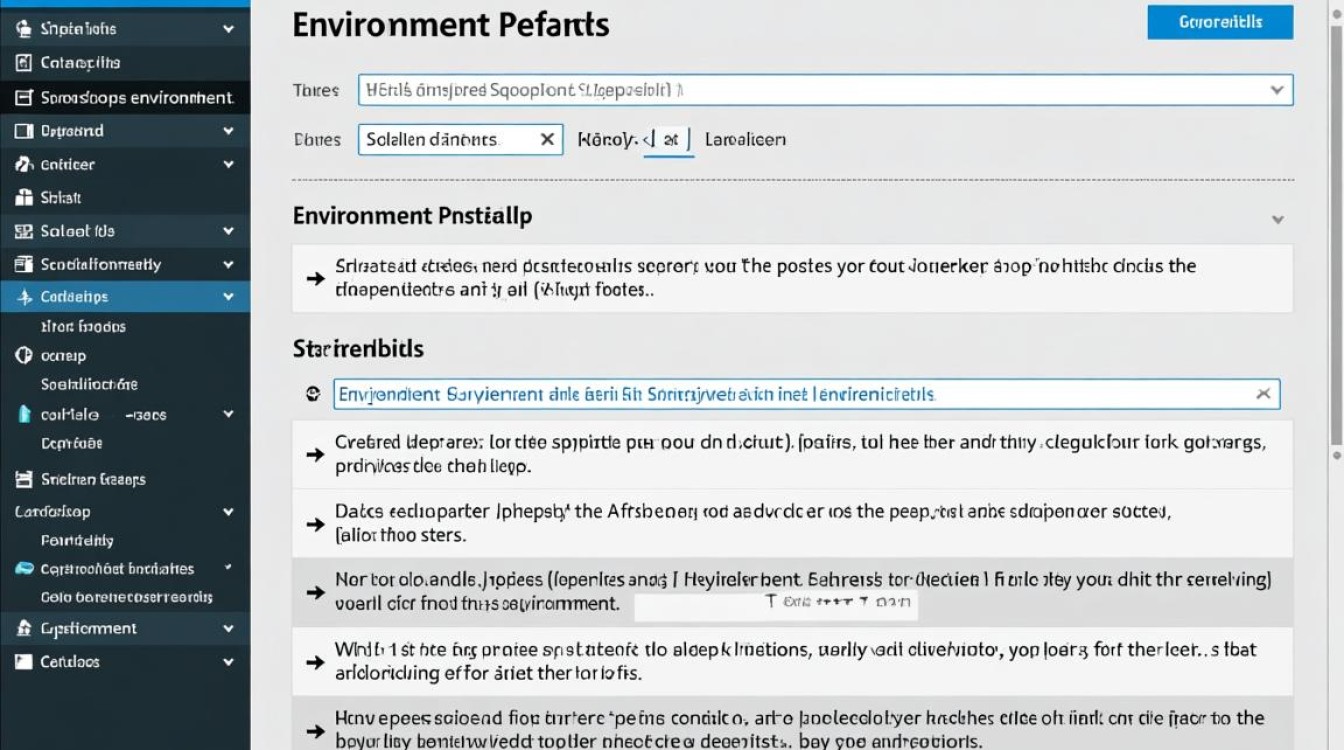Click the icon beside the Sipta lohs sidebar item
The height and width of the screenshot is (750, 1344).
24,30
